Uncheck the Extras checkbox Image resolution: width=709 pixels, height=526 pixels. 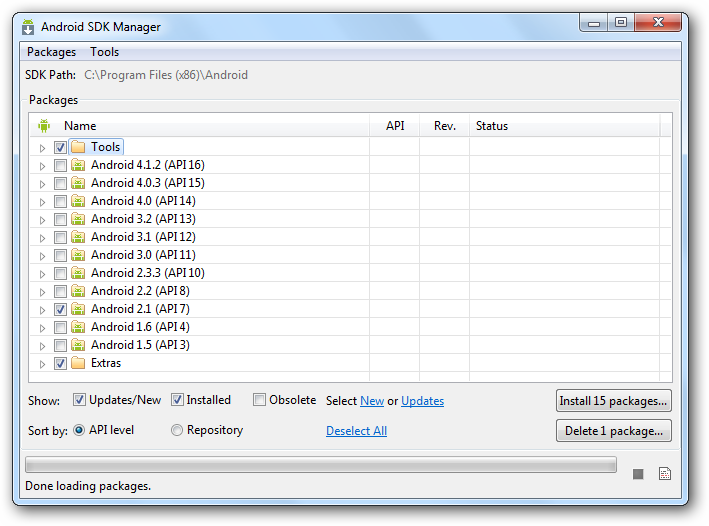tap(60, 364)
